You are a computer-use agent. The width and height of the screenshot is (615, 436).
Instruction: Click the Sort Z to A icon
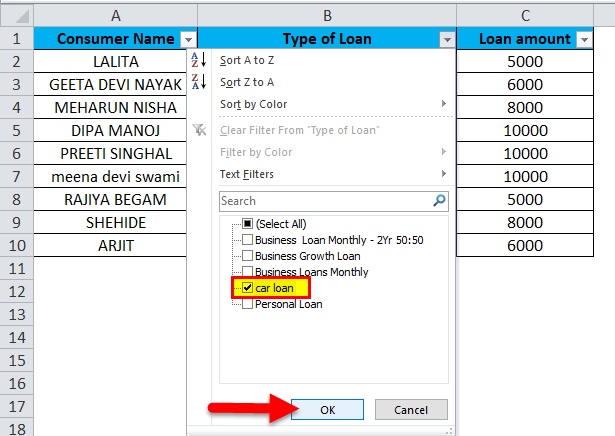[x=199, y=82]
